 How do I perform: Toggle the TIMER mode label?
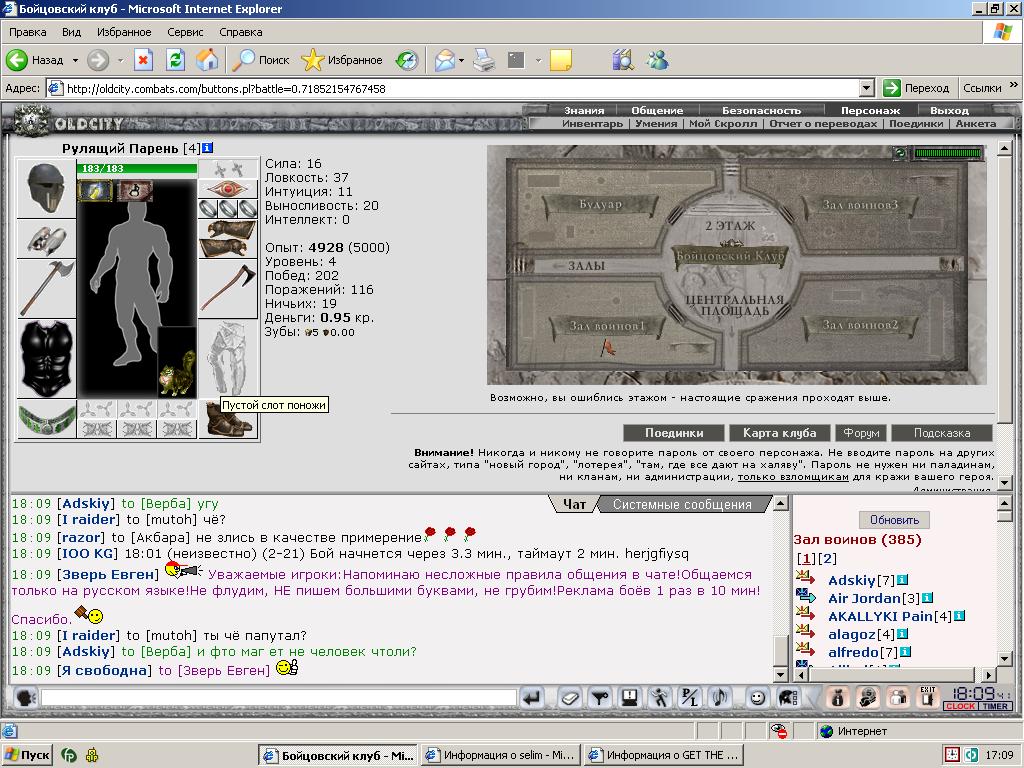click(995, 706)
